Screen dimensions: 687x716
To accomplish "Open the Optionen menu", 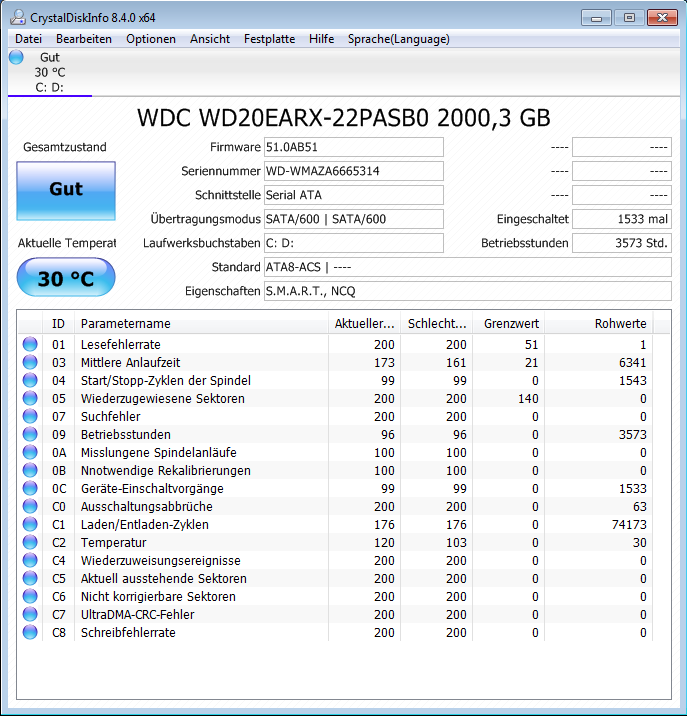I will tap(151, 39).
